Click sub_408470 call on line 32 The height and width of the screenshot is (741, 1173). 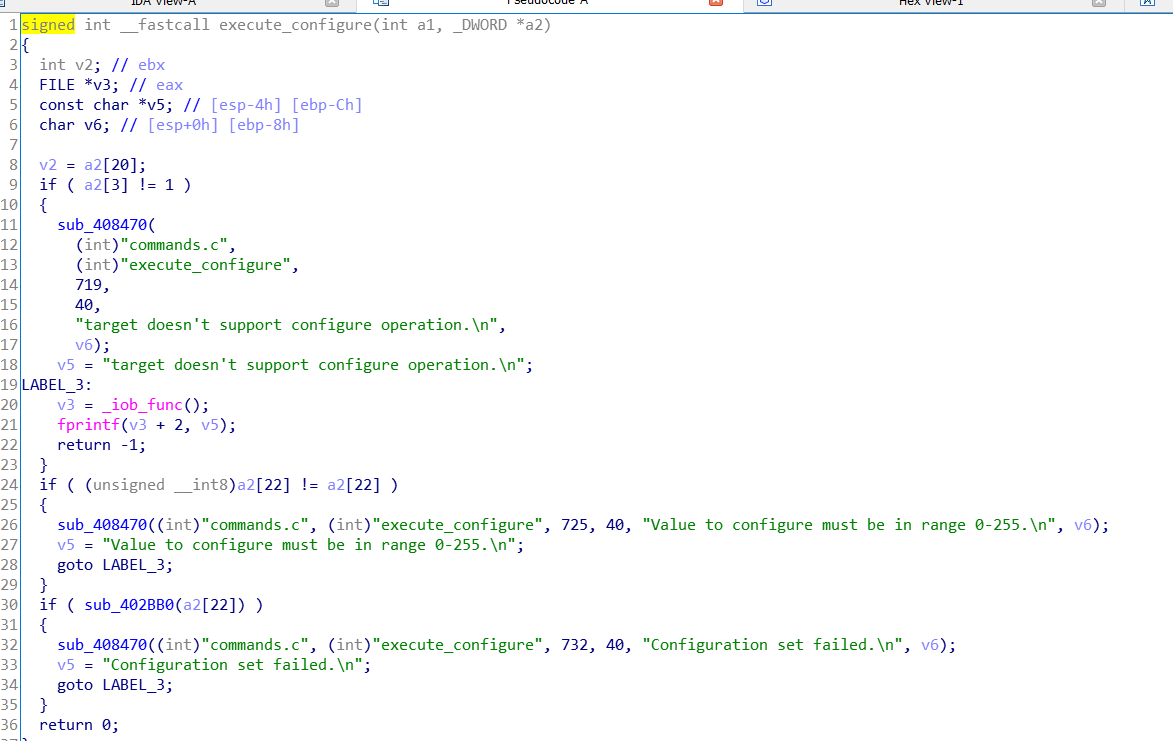point(102,645)
